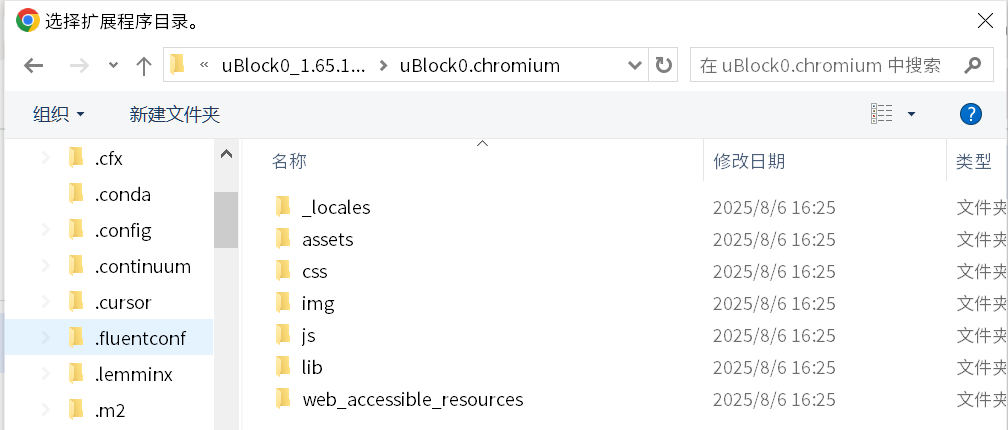Click the view layout icon

[x=881, y=114]
